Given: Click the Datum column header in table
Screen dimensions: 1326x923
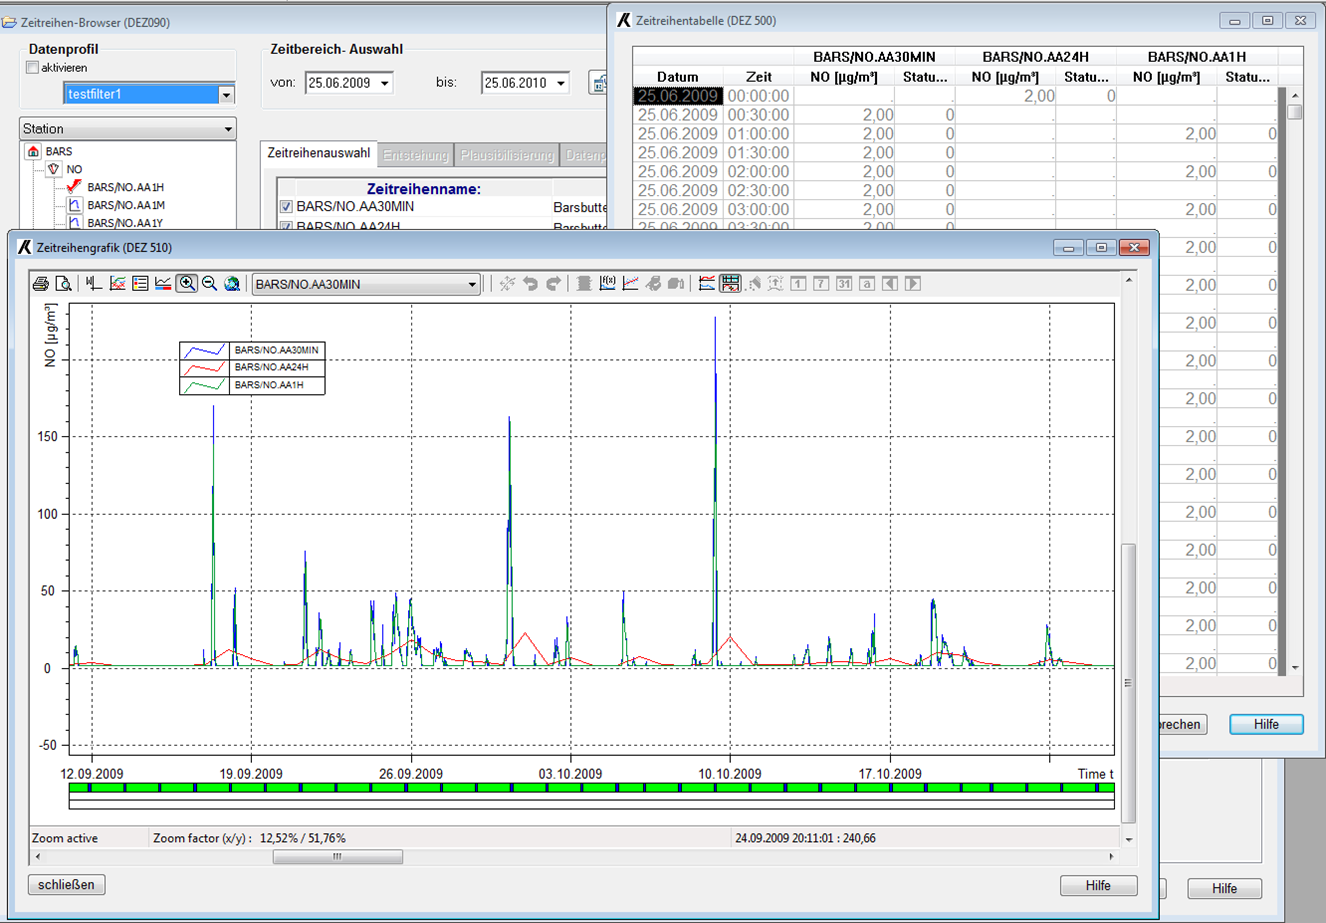Looking at the screenshot, I should pyautogui.click(x=677, y=77).
